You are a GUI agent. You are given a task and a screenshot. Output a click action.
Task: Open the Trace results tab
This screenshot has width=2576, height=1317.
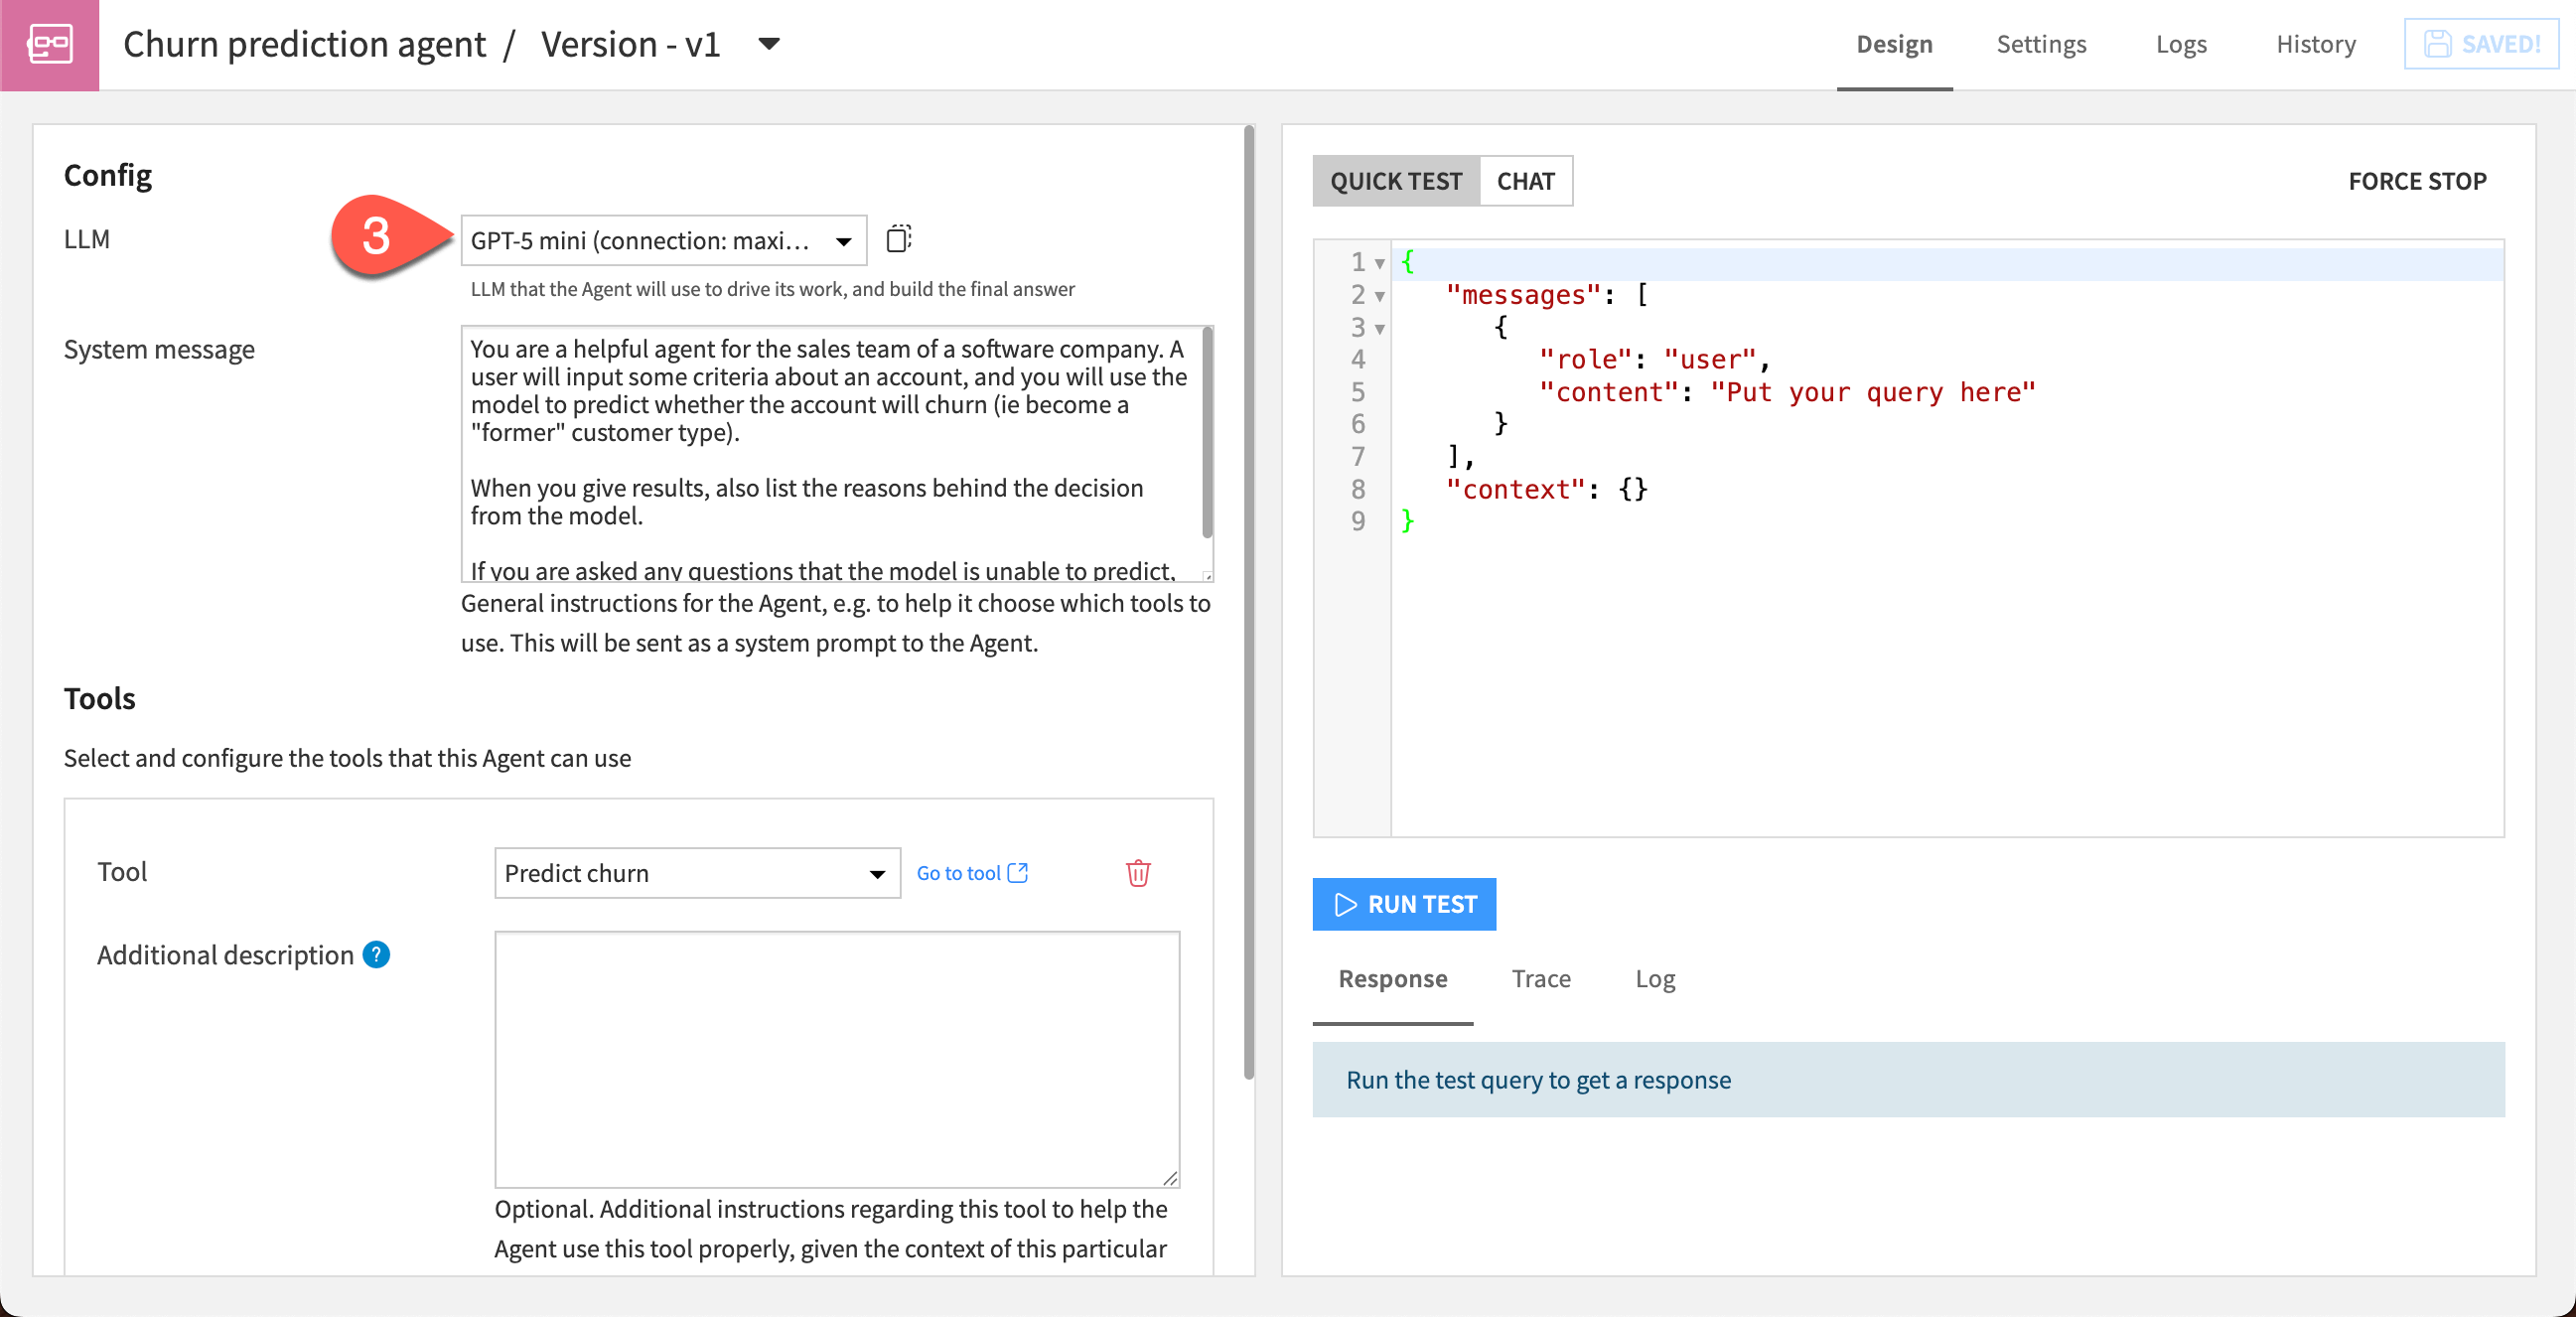pyautogui.click(x=1540, y=978)
